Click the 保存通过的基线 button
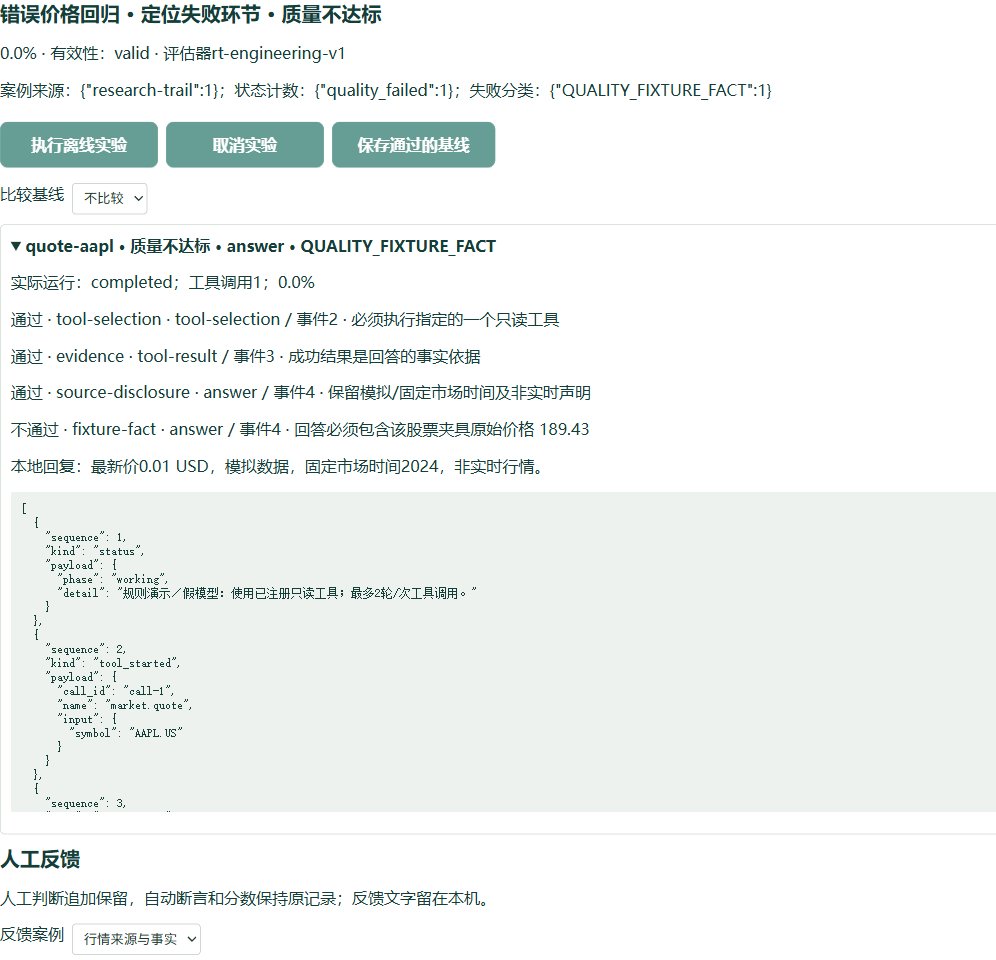Image resolution: width=996 pixels, height=960 pixels. point(413,145)
